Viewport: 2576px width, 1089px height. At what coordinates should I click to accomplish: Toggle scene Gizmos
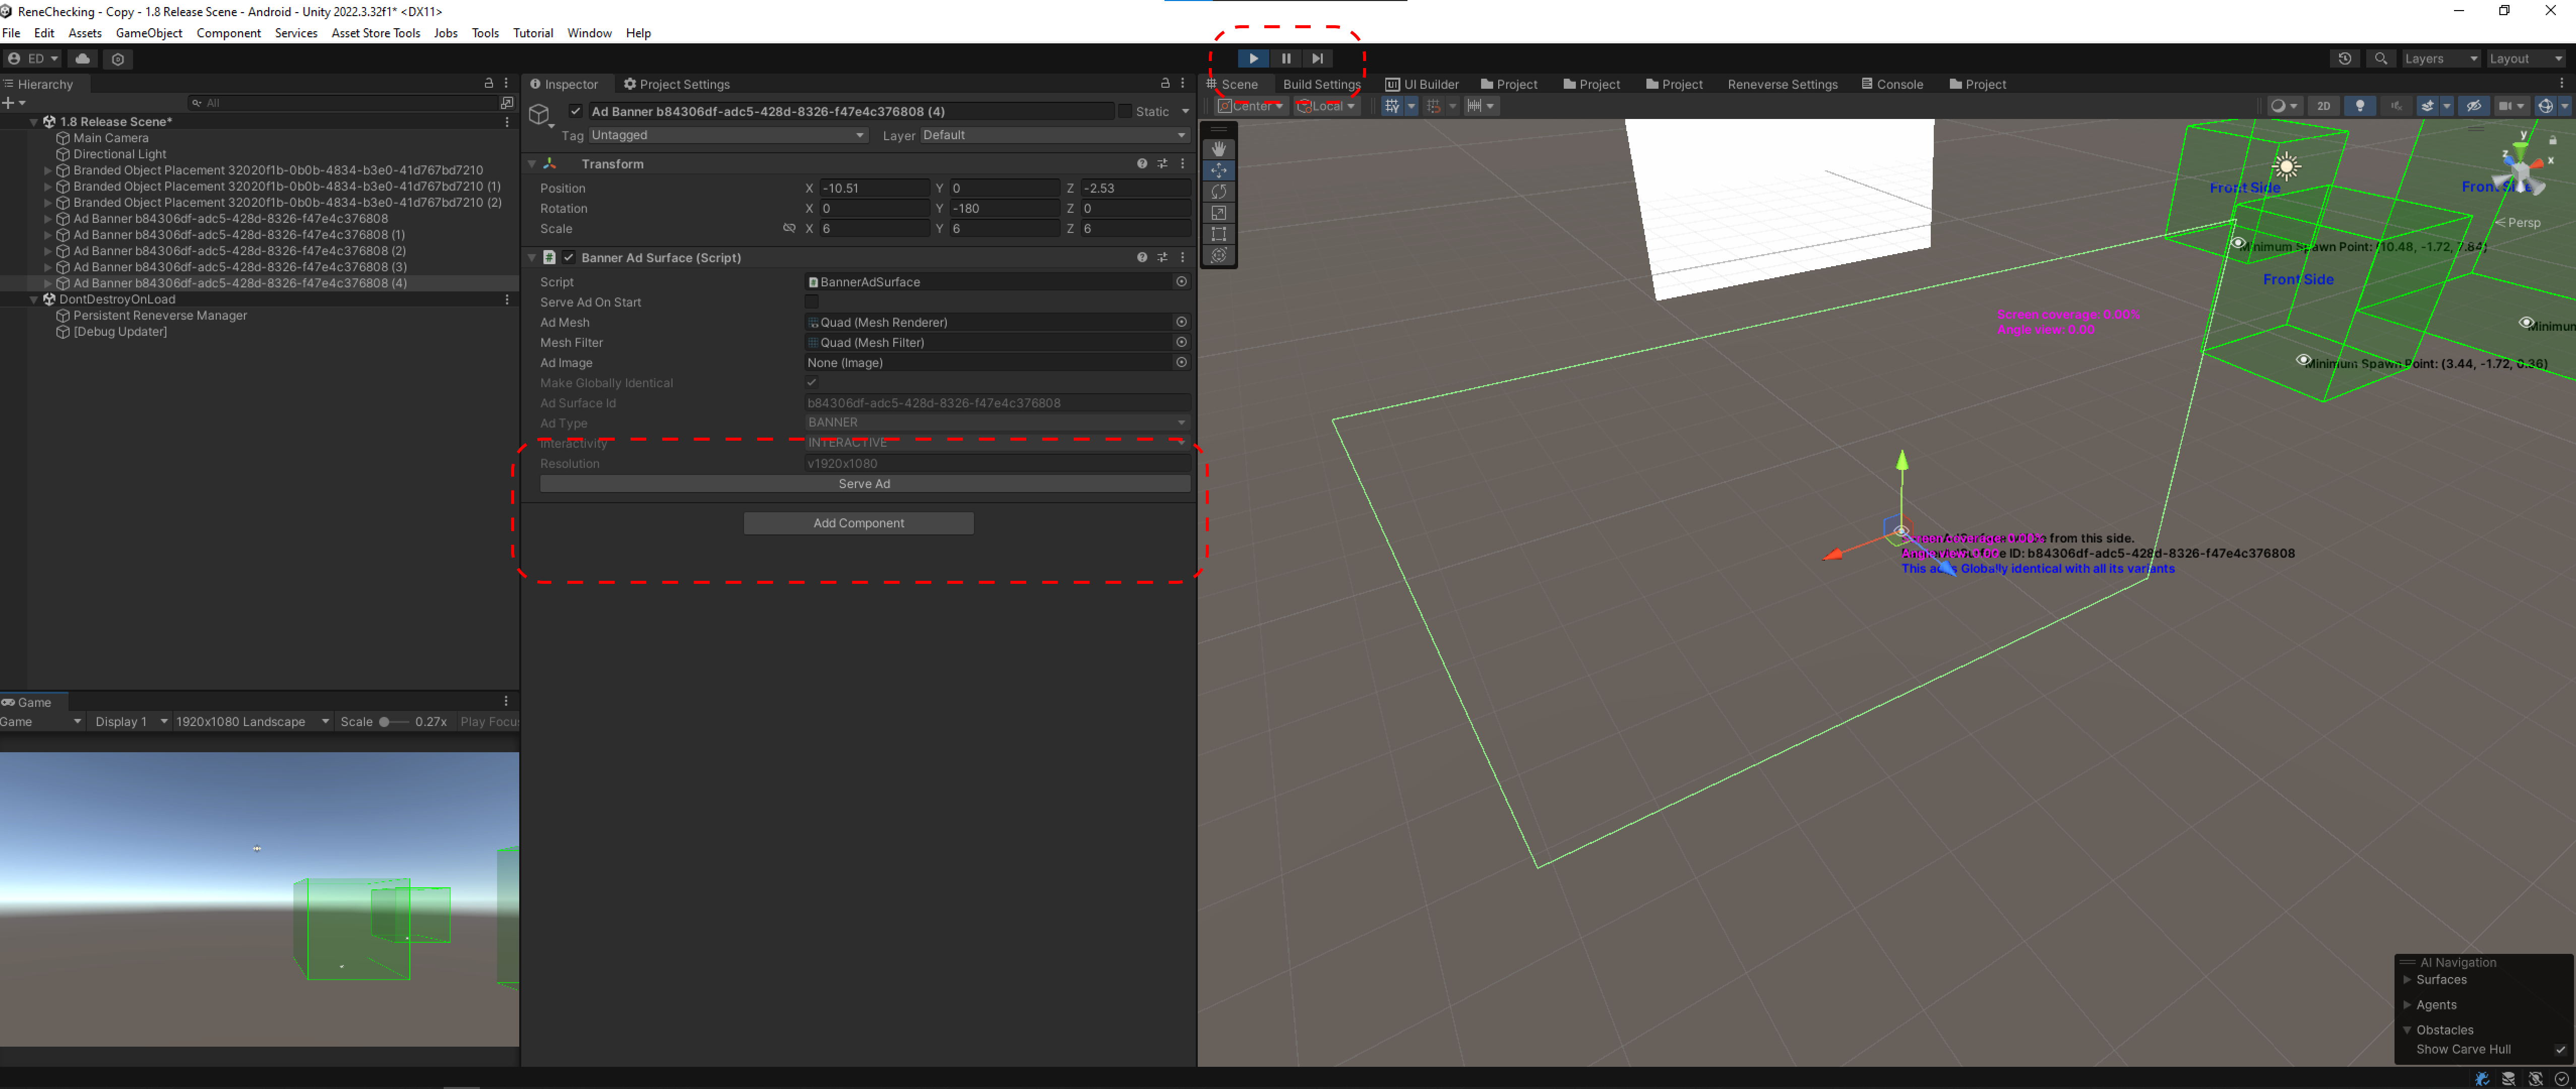(x=2546, y=106)
